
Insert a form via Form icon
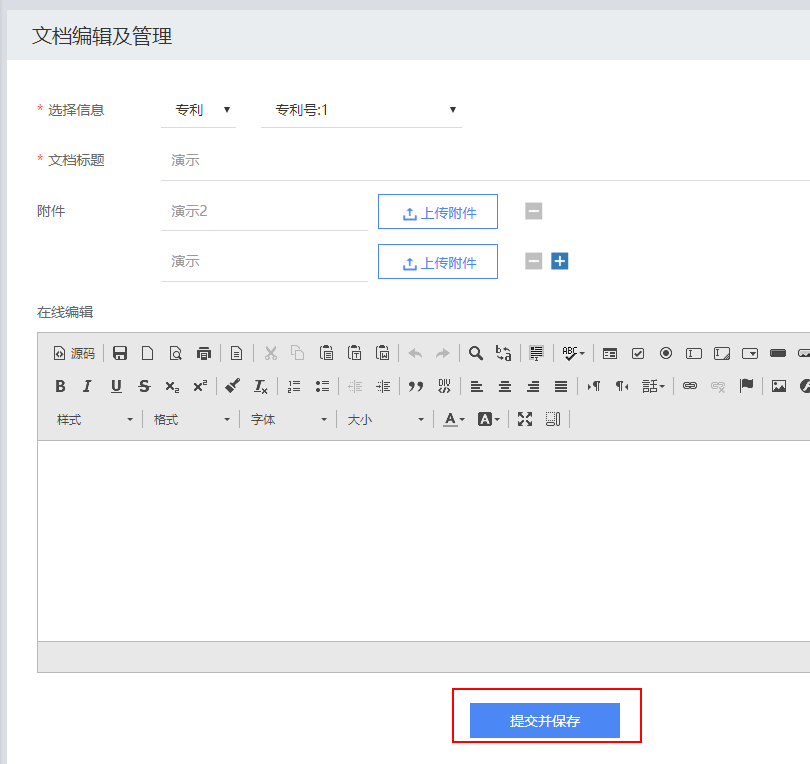pyautogui.click(x=610, y=353)
